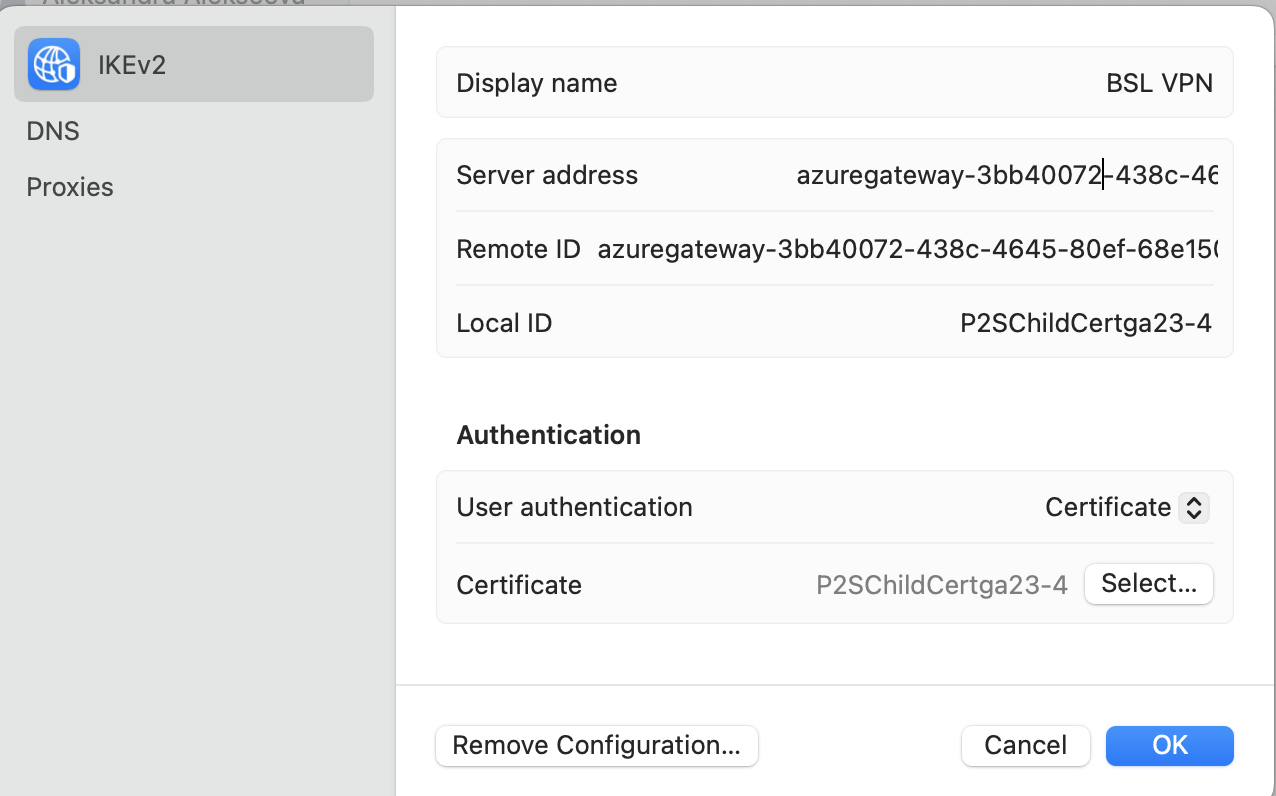1276x796 pixels.
Task: Click the Local ID label
Action: 504,323
